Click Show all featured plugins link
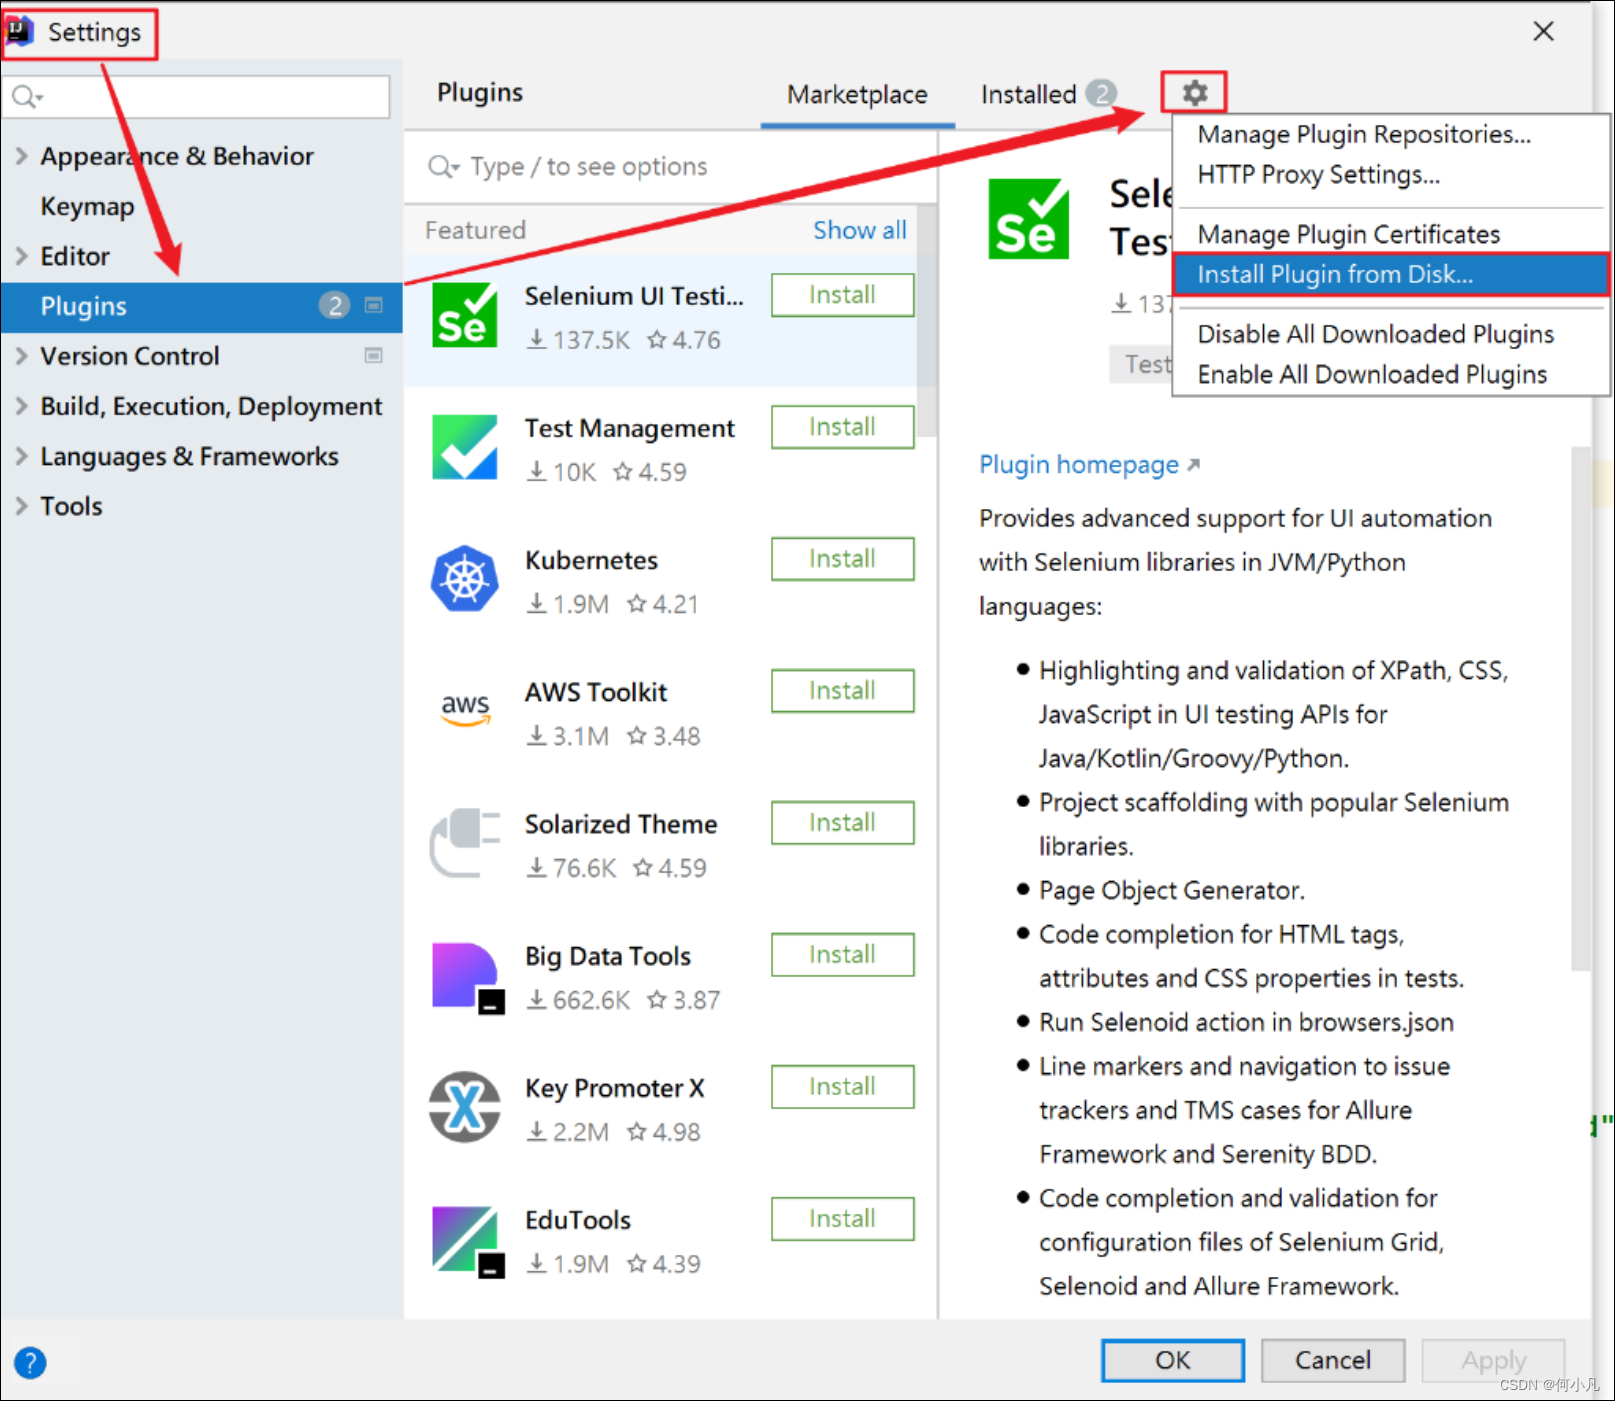1615x1401 pixels. click(859, 230)
